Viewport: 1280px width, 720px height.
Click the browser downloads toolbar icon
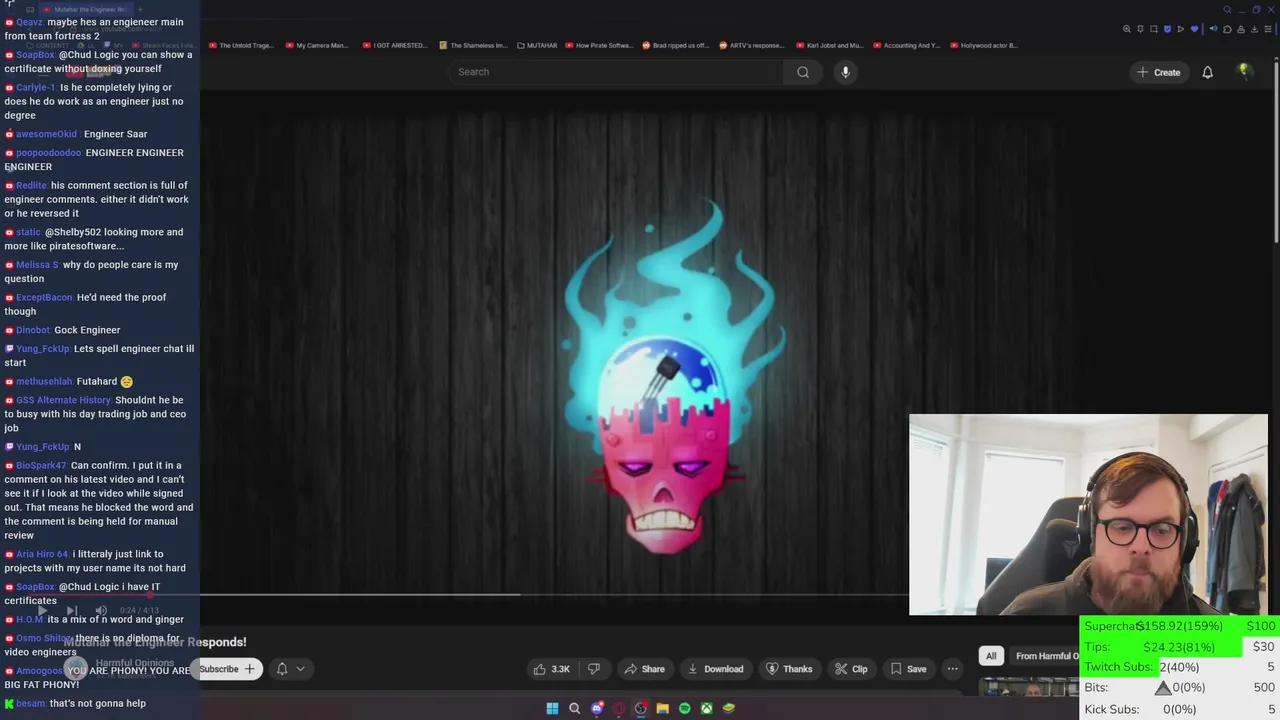pyautogui.click(x=1254, y=29)
